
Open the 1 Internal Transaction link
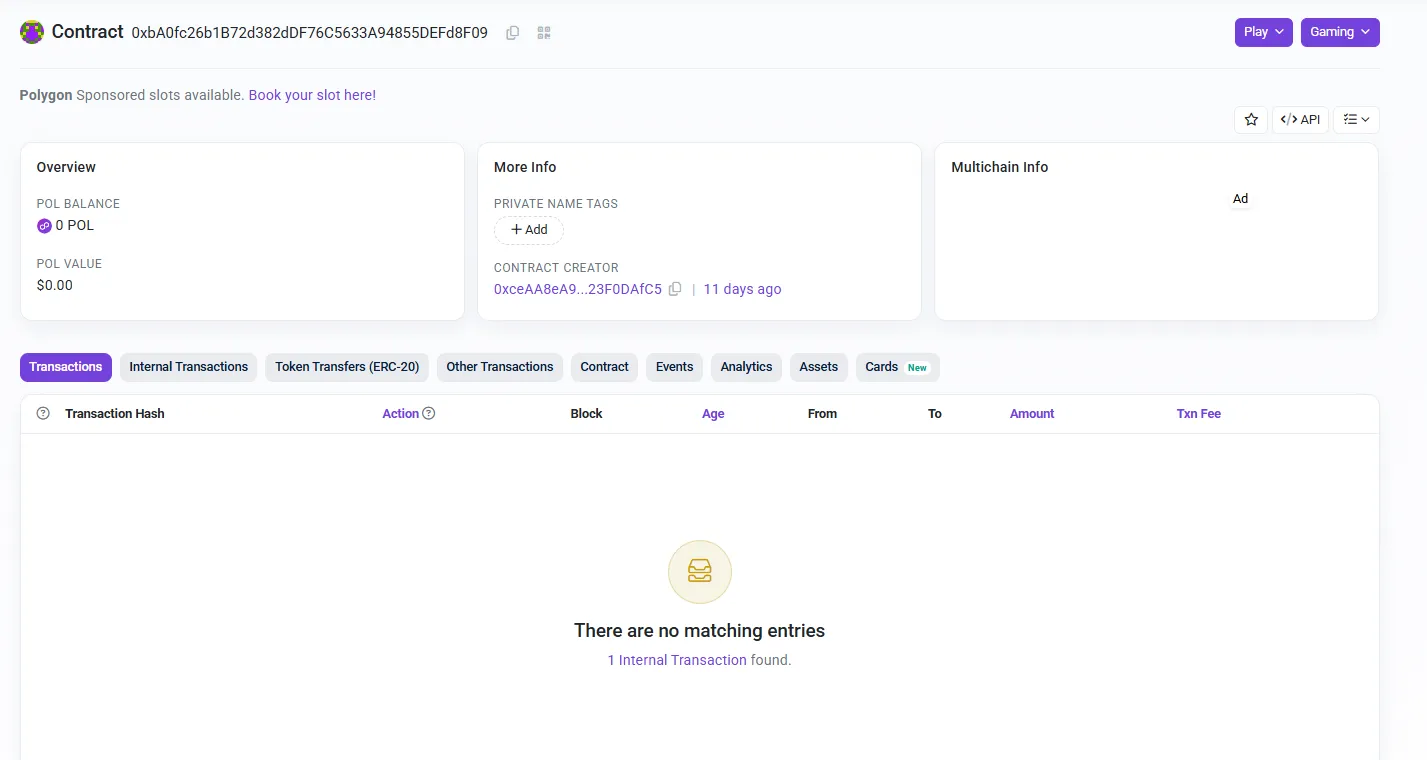click(677, 660)
